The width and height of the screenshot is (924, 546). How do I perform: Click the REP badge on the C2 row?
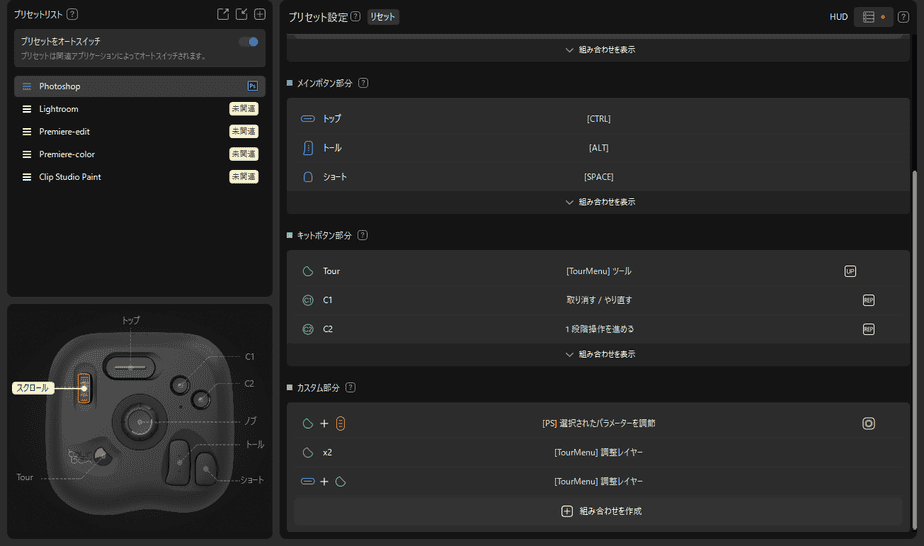click(869, 329)
